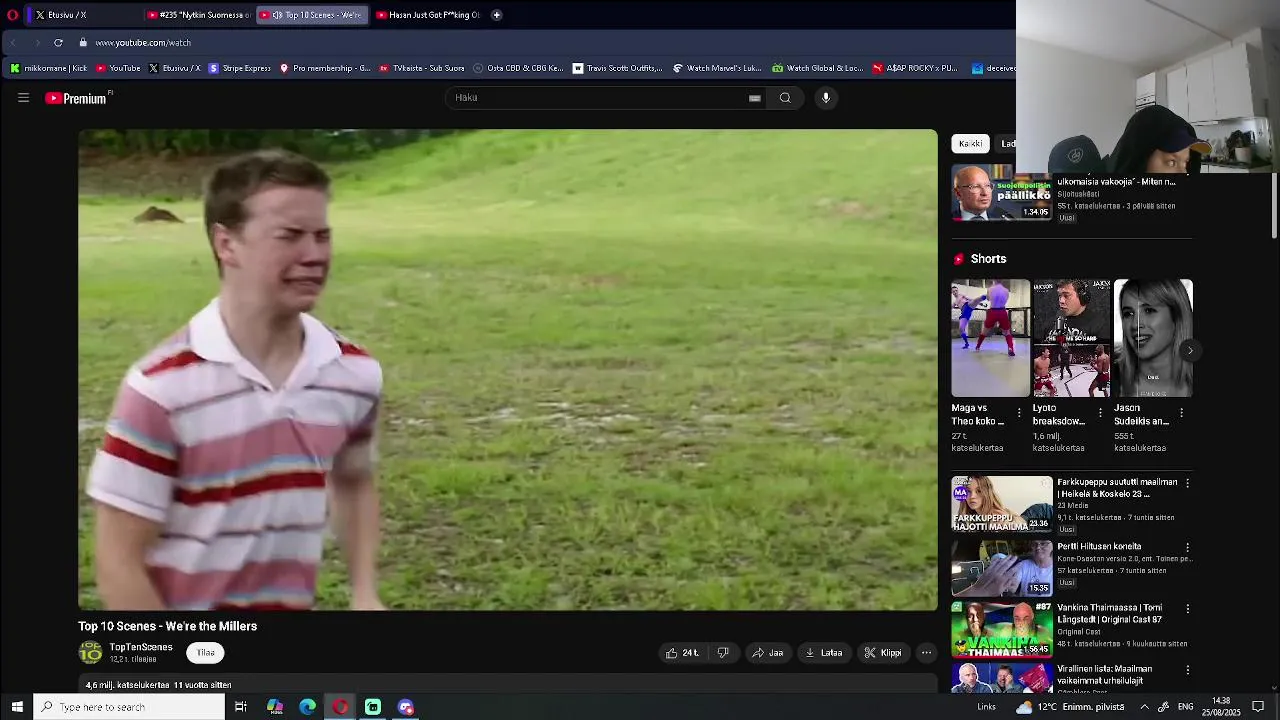Show next Shorts with arrow button

1189,350
